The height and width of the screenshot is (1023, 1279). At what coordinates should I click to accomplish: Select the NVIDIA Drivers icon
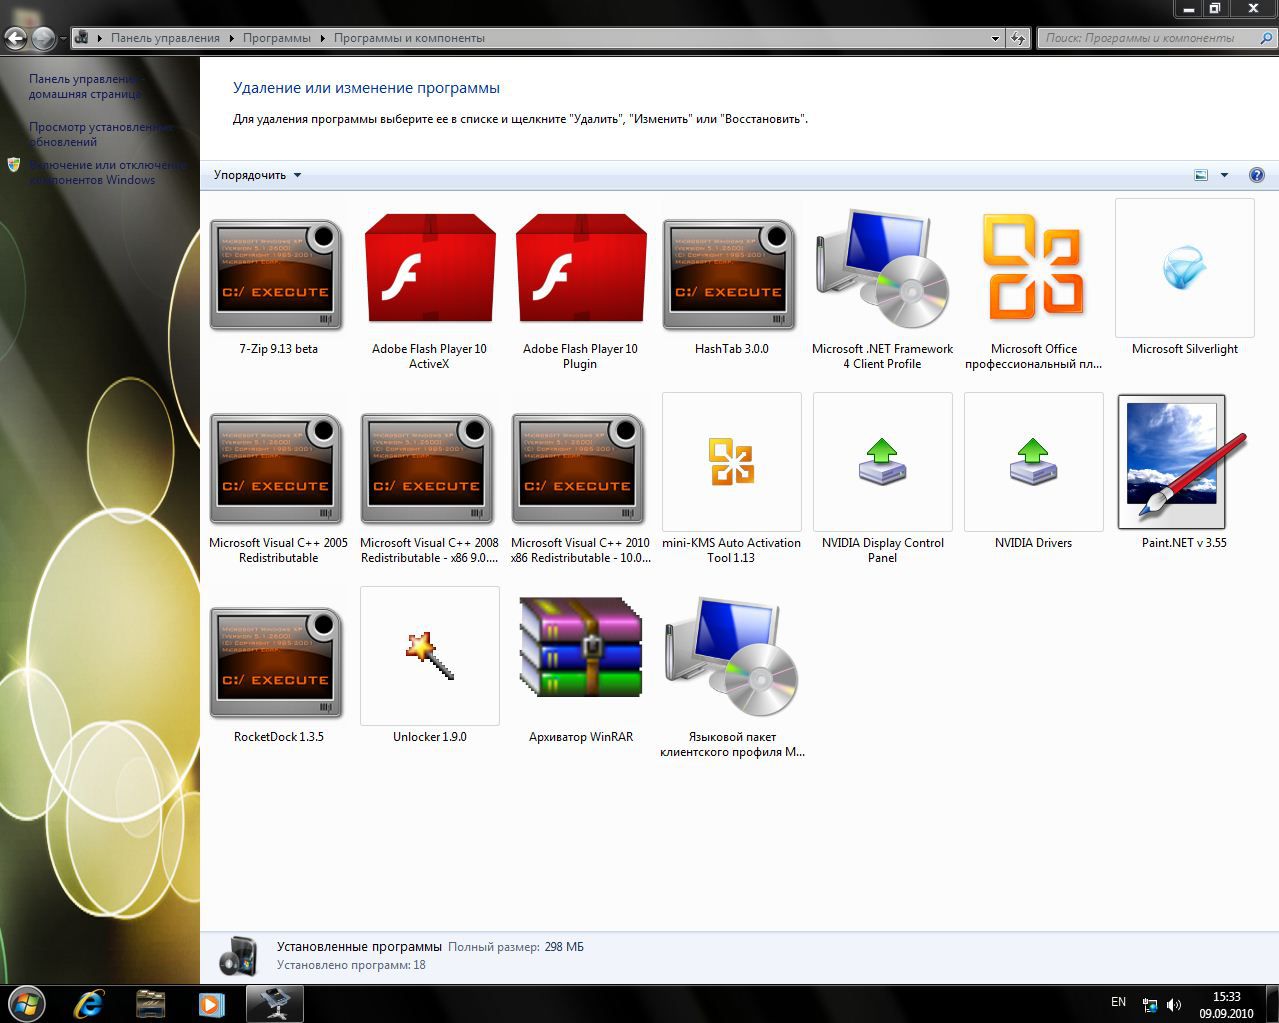pyautogui.click(x=1033, y=462)
